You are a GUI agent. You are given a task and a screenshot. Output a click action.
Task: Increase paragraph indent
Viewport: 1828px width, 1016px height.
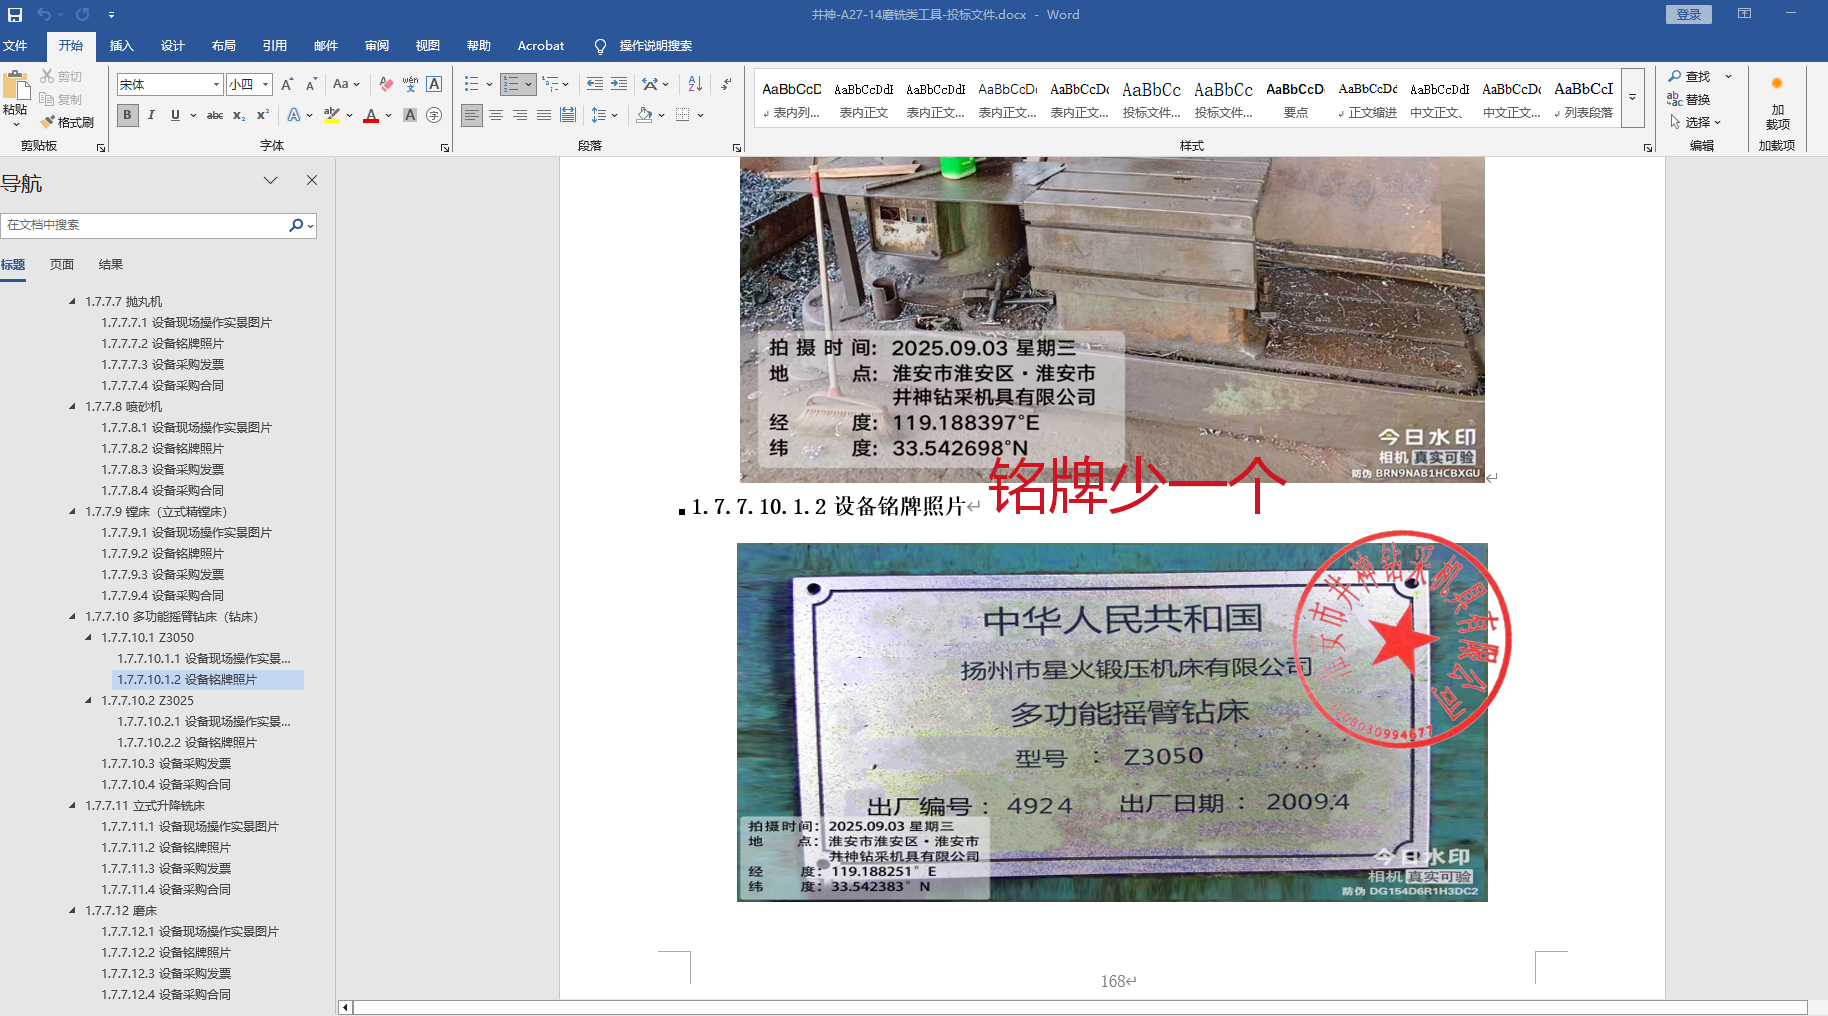point(619,84)
